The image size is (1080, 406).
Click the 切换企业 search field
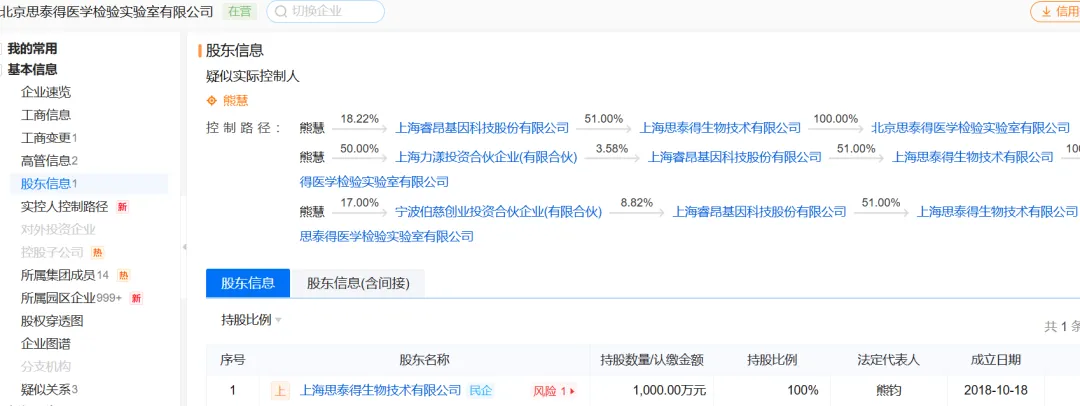point(326,11)
